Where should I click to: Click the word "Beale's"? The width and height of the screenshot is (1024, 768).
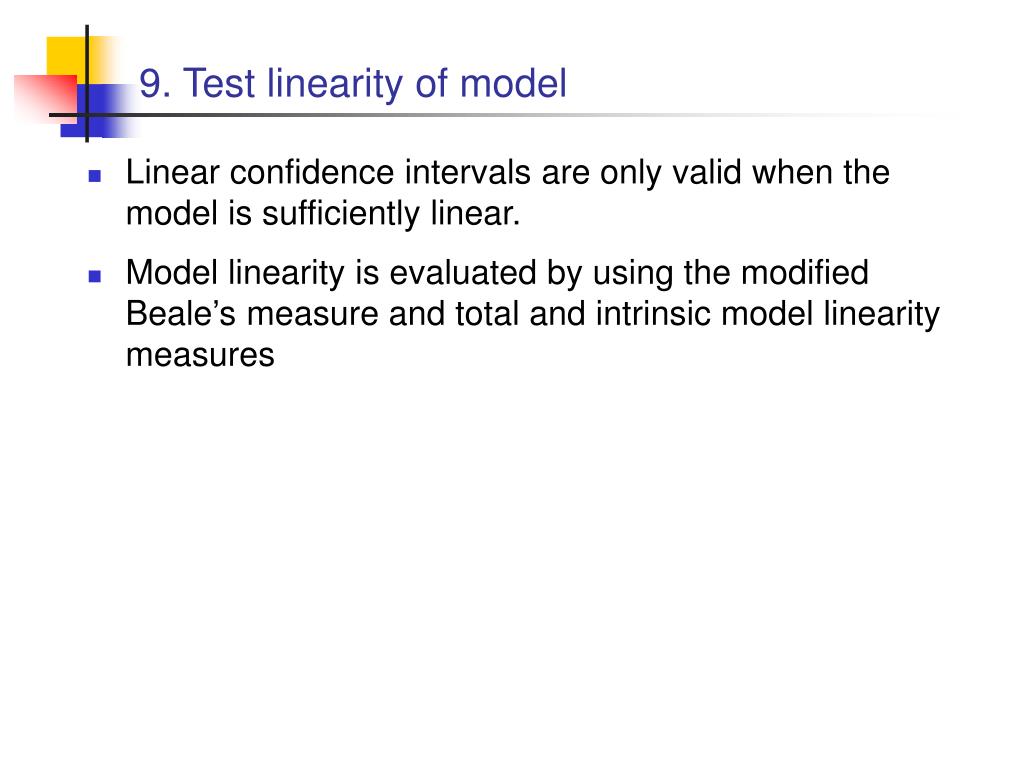click(180, 313)
